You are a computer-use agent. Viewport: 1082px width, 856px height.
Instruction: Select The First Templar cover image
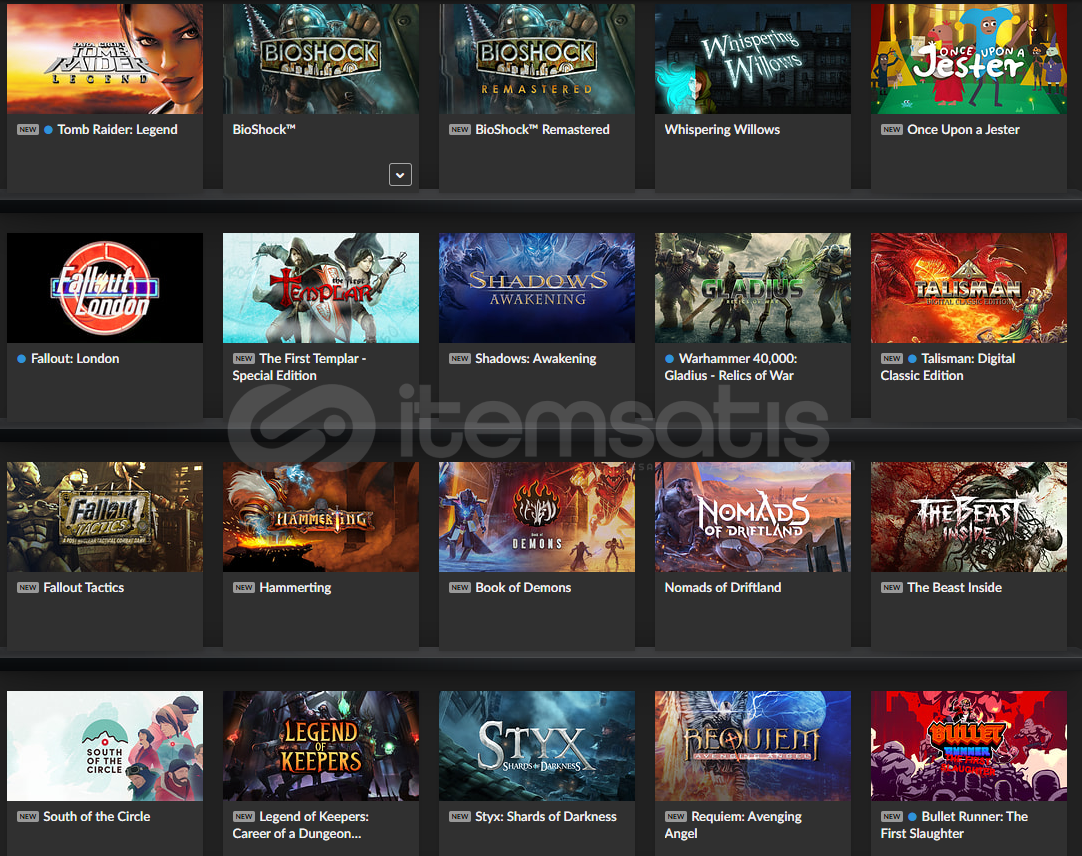click(x=321, y=288)
